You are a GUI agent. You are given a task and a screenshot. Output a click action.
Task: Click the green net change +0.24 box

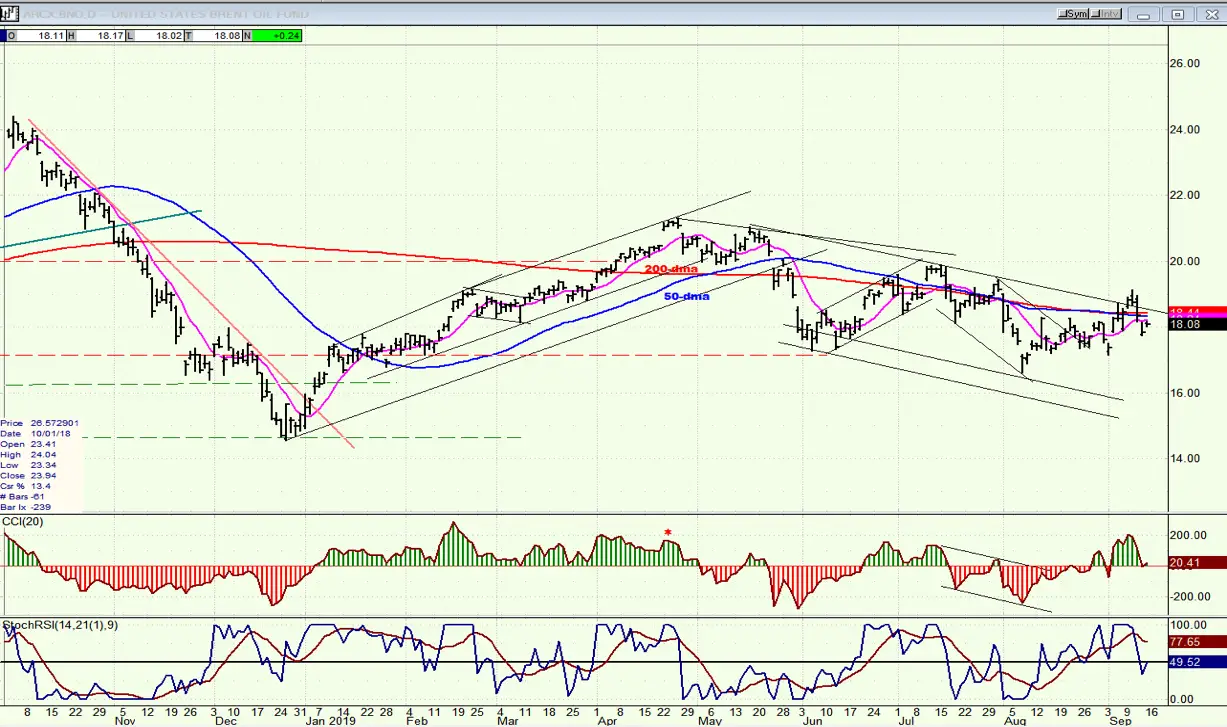click(x=277, y=36)
